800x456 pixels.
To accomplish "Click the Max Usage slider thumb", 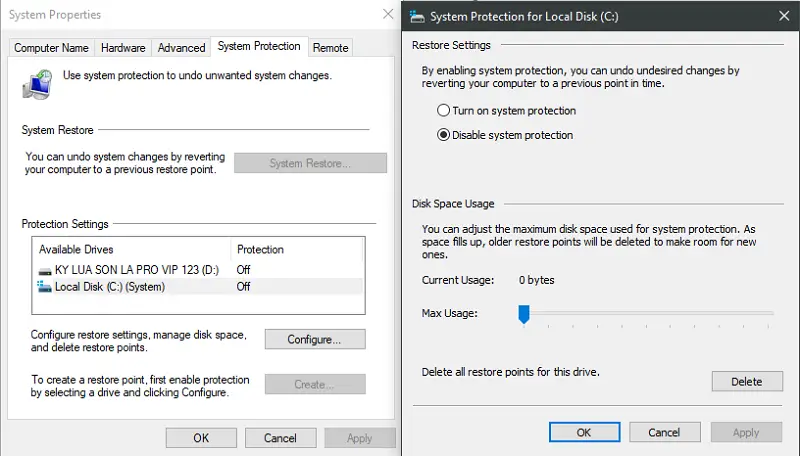I will point(524,314).
